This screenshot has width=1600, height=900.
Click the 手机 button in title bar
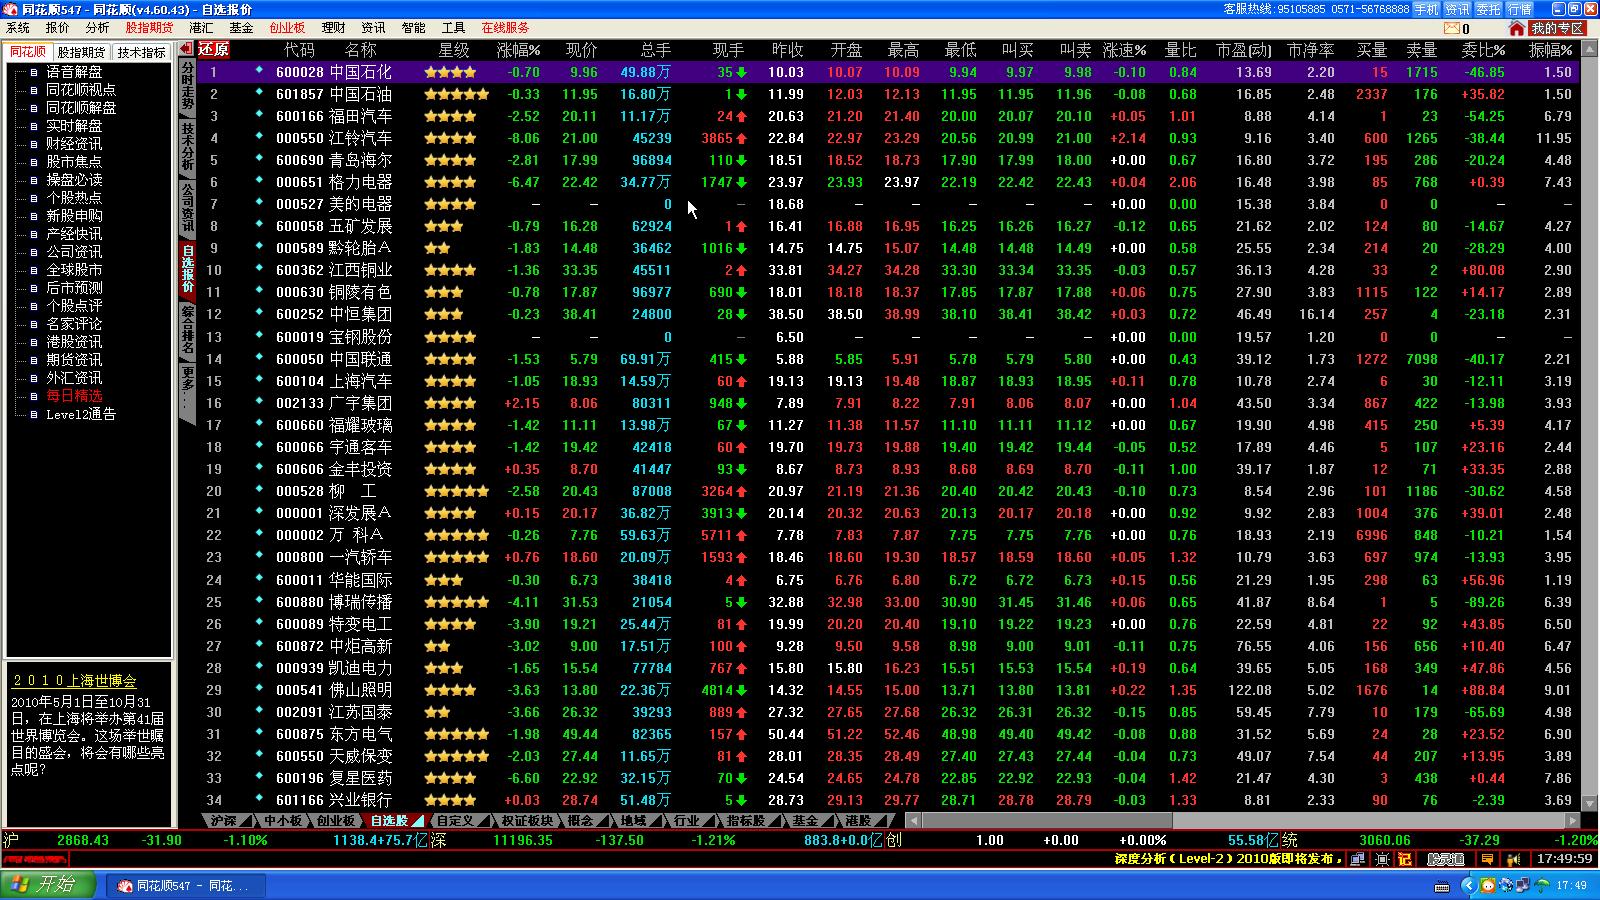pyautogui.click(x=1426, y=9)
